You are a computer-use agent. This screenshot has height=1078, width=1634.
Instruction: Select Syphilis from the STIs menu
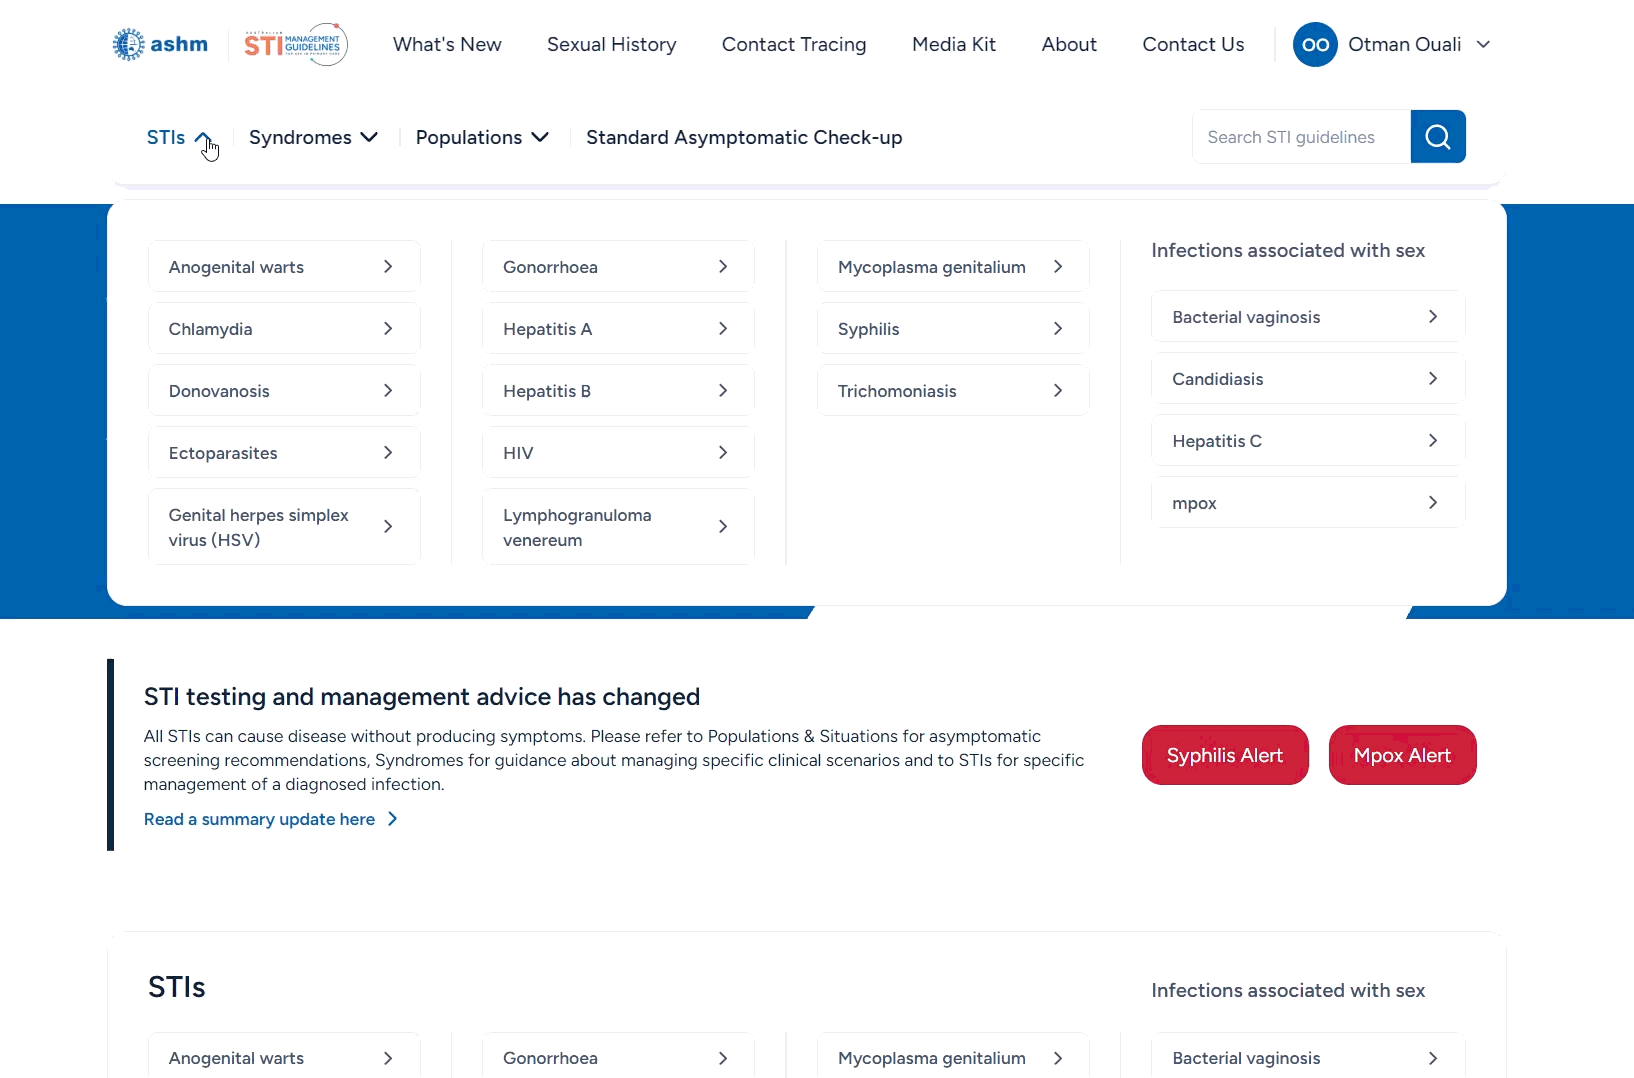coord(953,329)
